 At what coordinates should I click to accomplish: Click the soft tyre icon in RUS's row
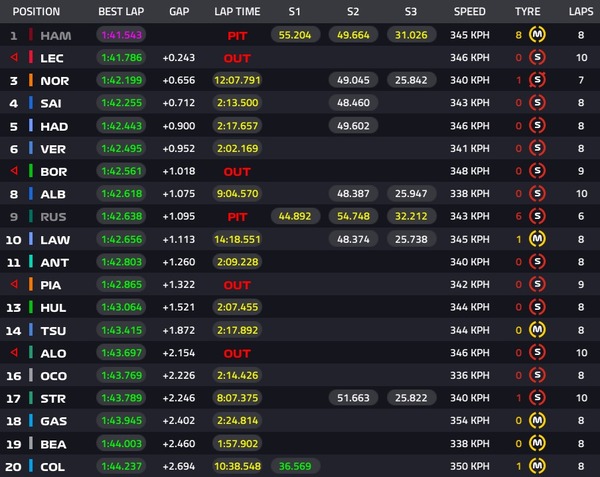[x=537, y=216]
